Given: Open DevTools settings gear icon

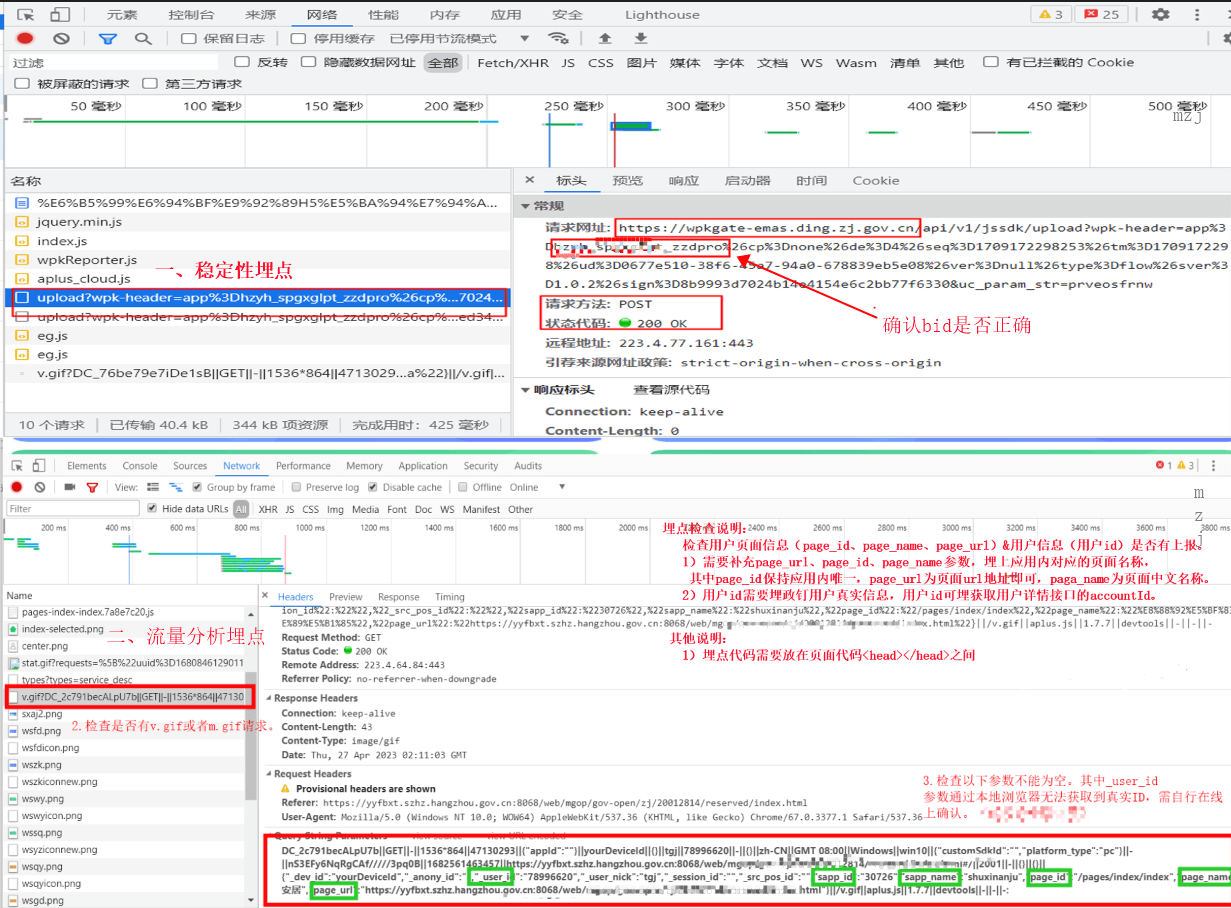Looking at the screenshot, I should [1160, 14].
